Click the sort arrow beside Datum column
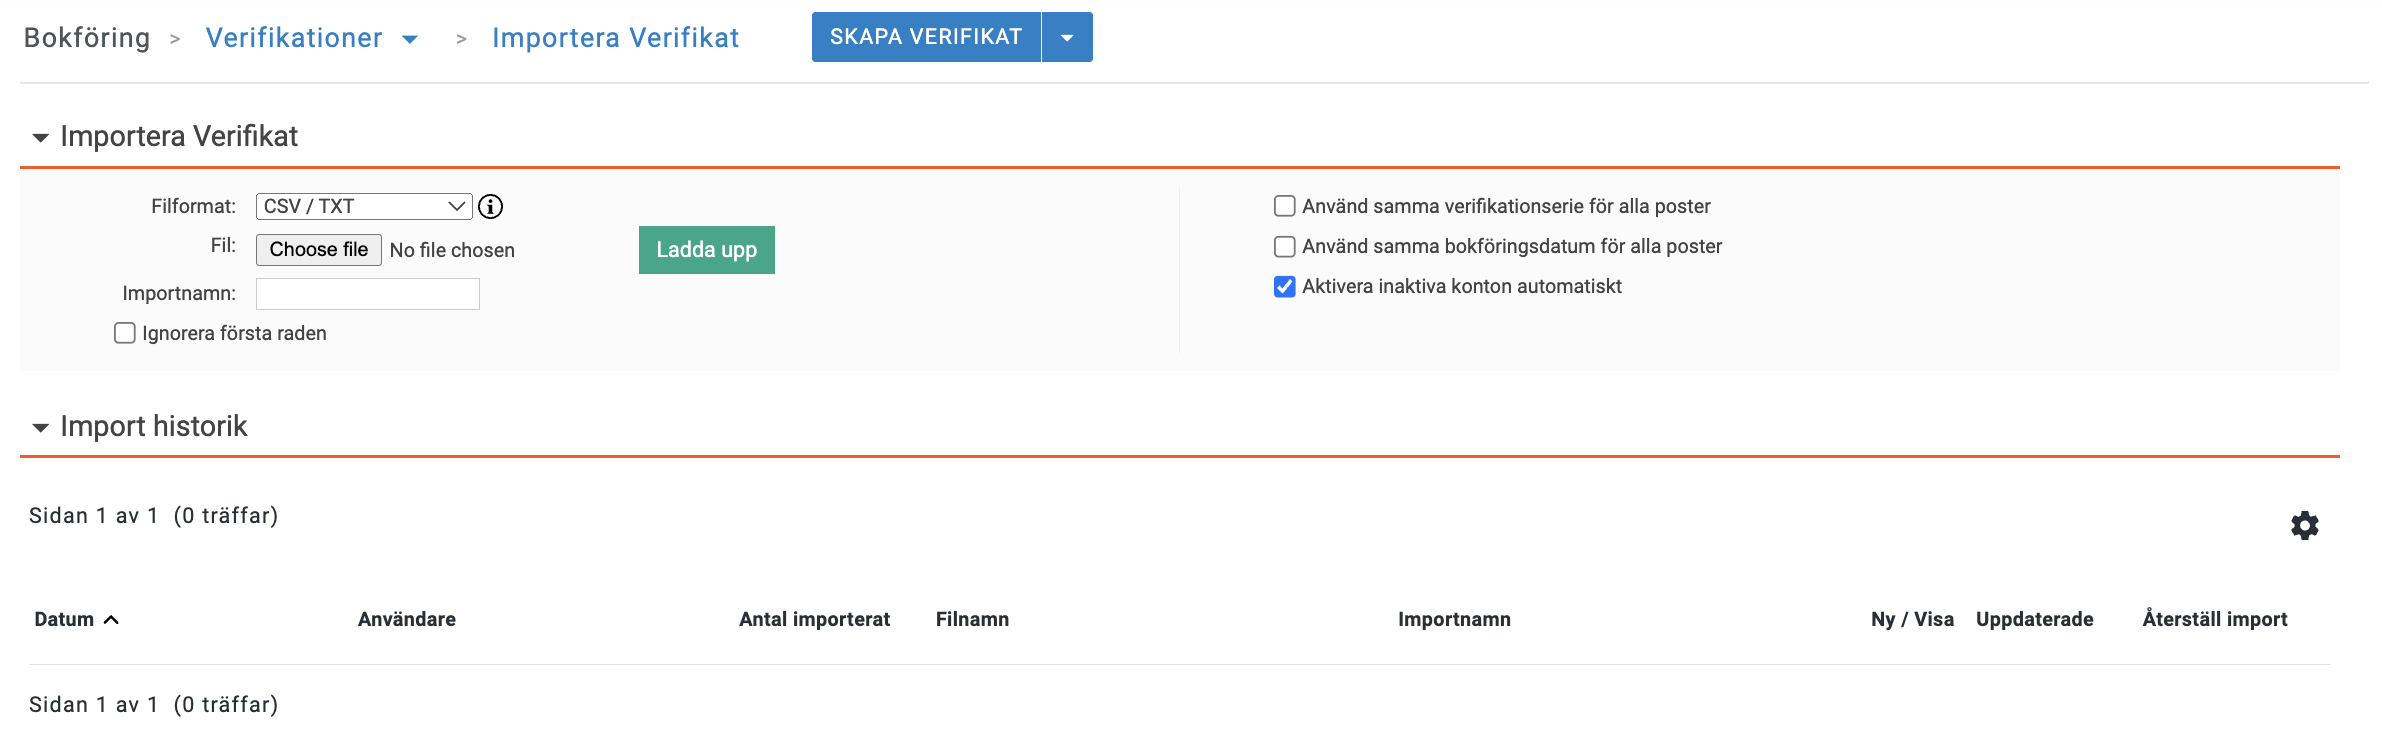Screen dimensions: 2382x752 [113, 619]
